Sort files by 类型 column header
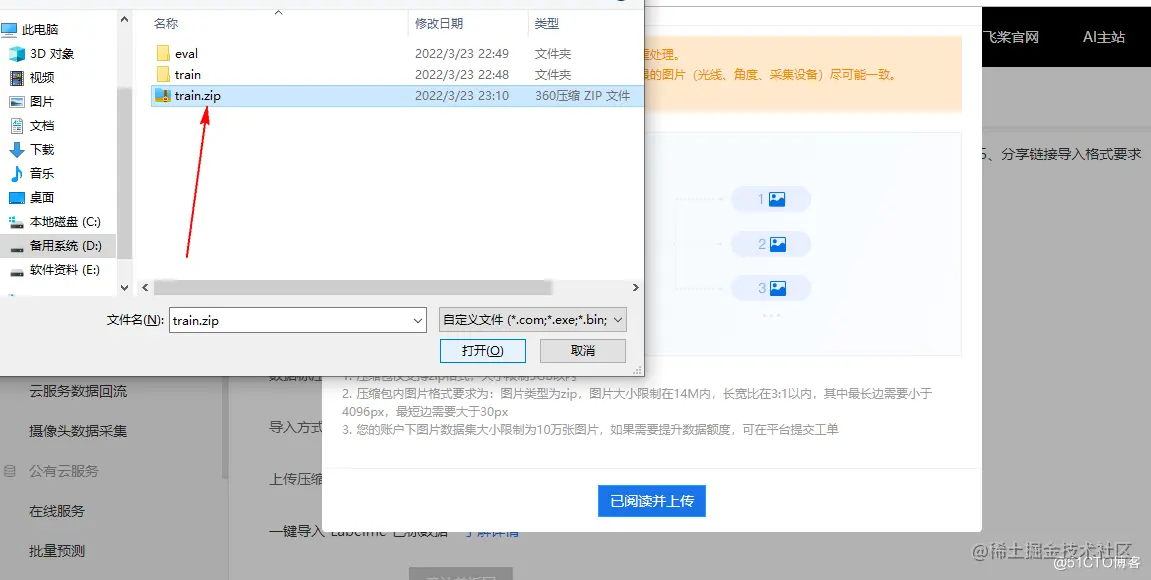 coord(547,23)
